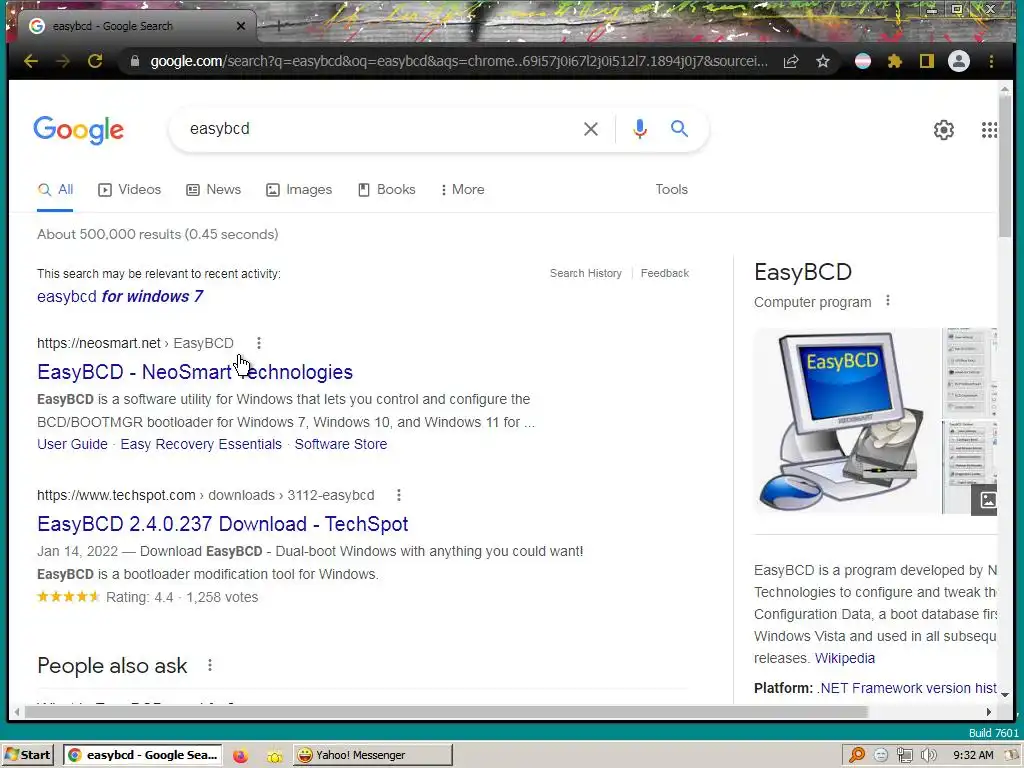View more images via image icon
Image resolution: width=1024 pixels, height=768 pixels.
click(984, 500)
